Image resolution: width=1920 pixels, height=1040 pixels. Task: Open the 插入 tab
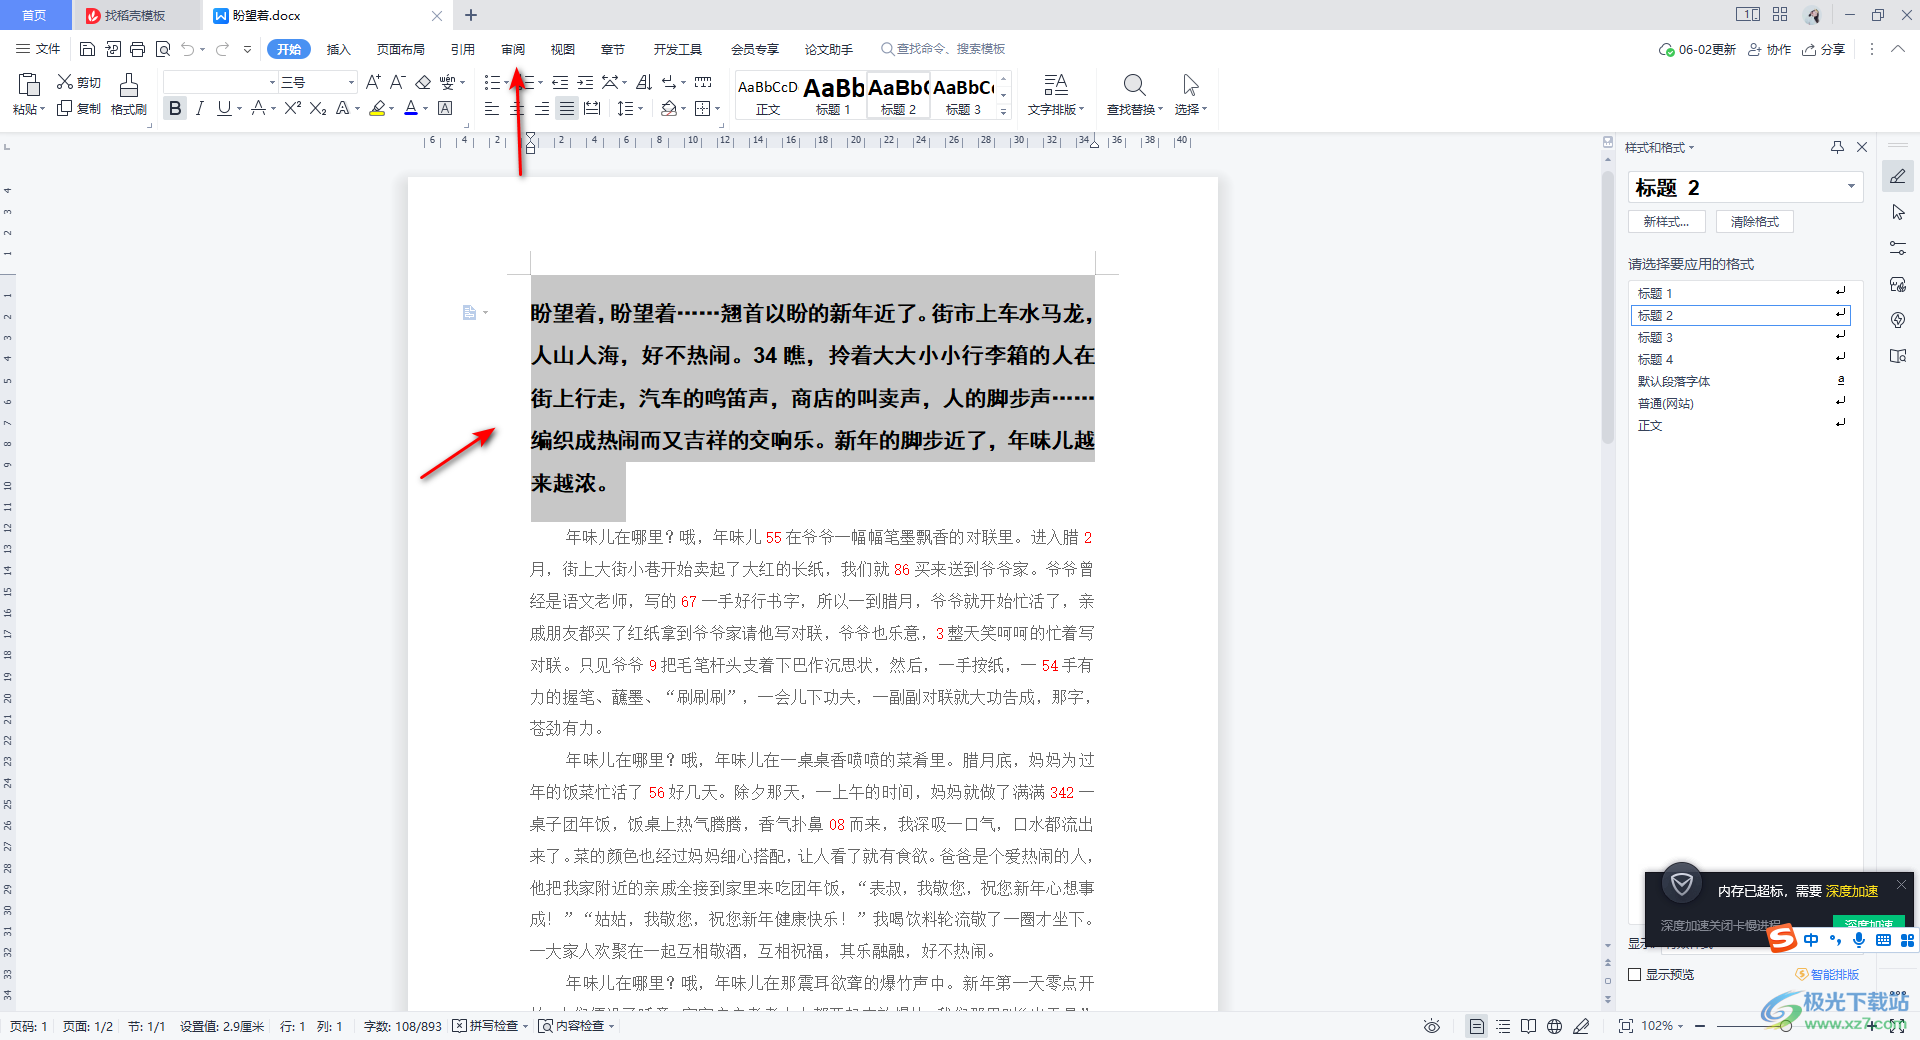[x=339, y=49]
